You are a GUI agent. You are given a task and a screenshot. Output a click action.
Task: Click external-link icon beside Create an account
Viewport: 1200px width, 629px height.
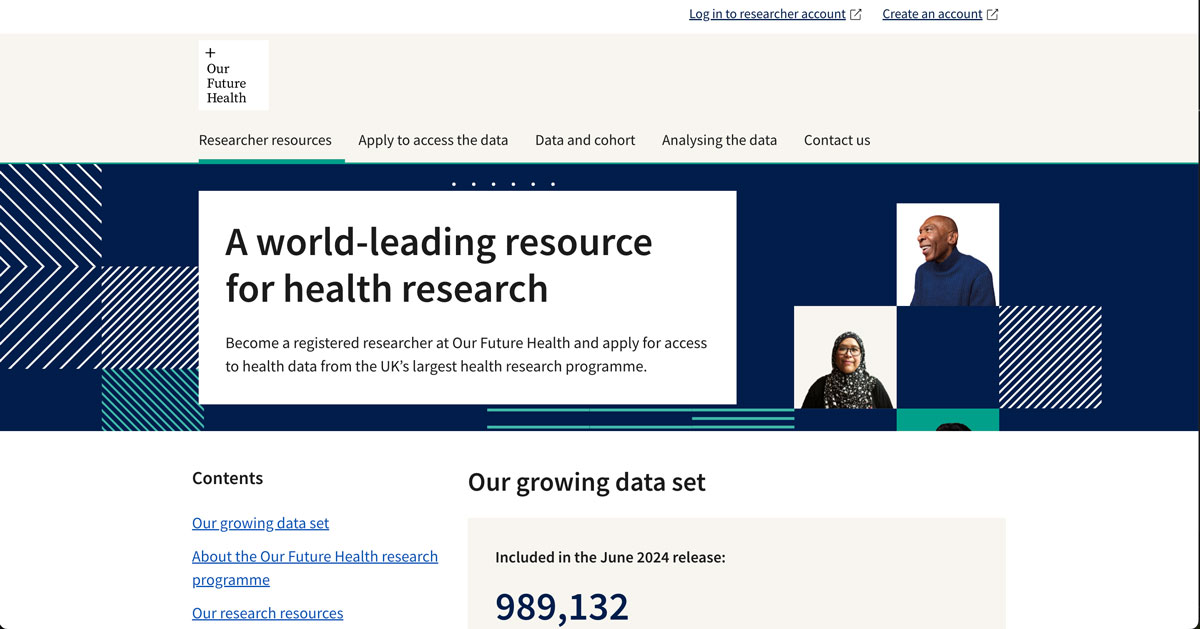(x=993, y=14)
